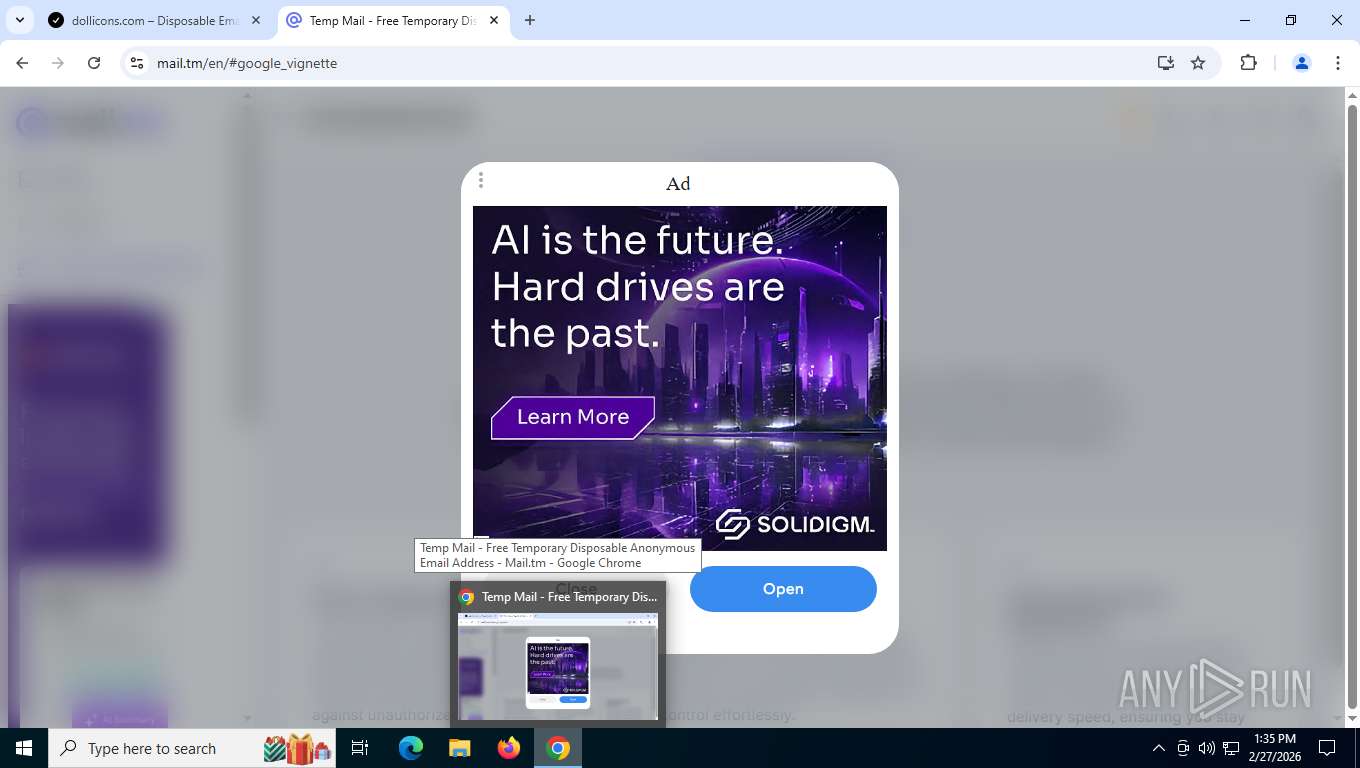Open the Windows Start menu

(24, 748)
